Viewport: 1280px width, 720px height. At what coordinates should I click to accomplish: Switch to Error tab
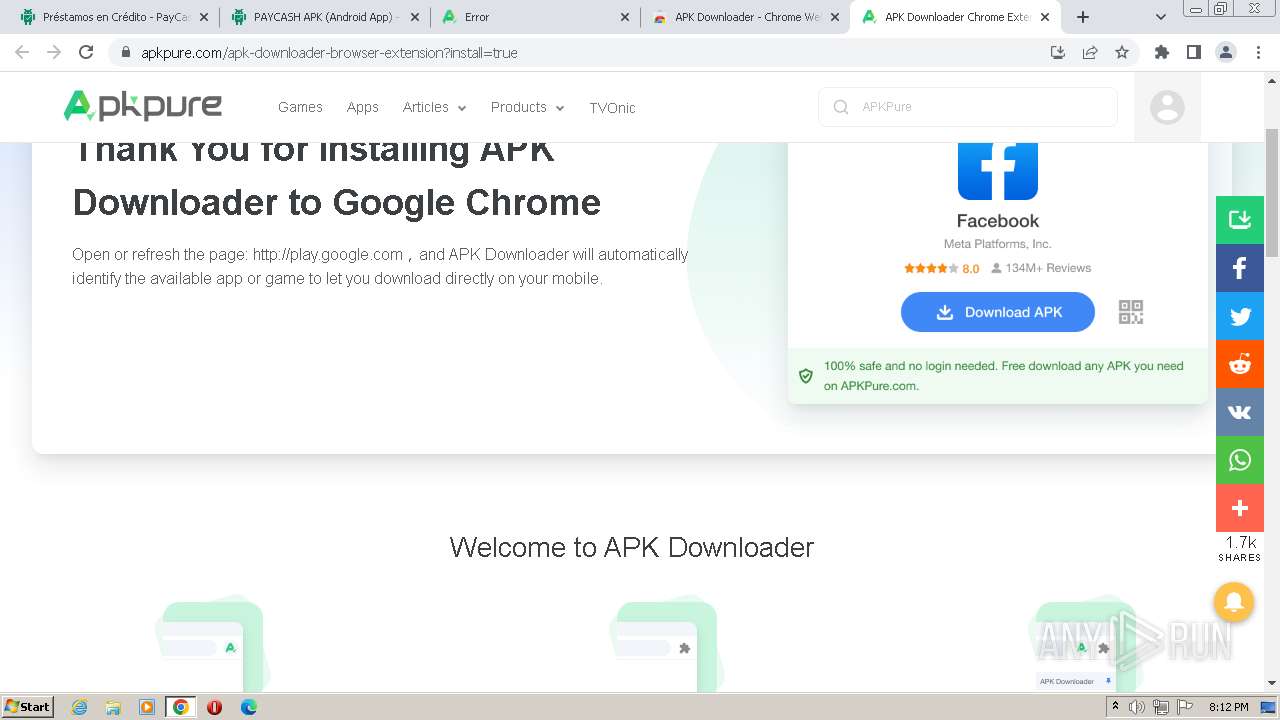point(535,17)
